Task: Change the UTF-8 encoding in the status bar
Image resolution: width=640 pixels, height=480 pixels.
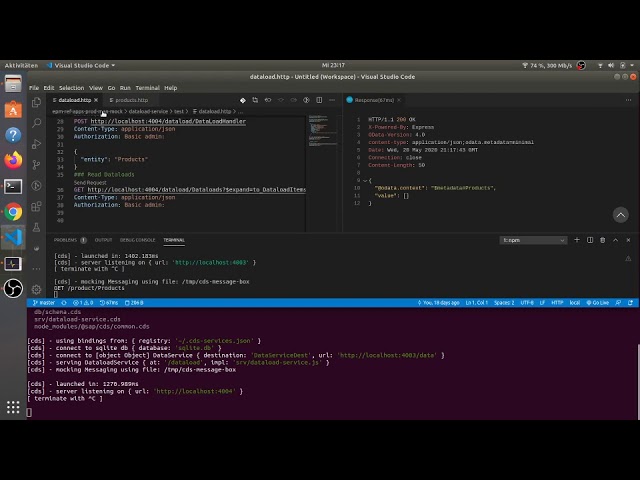Action: [x=527, y=303]
